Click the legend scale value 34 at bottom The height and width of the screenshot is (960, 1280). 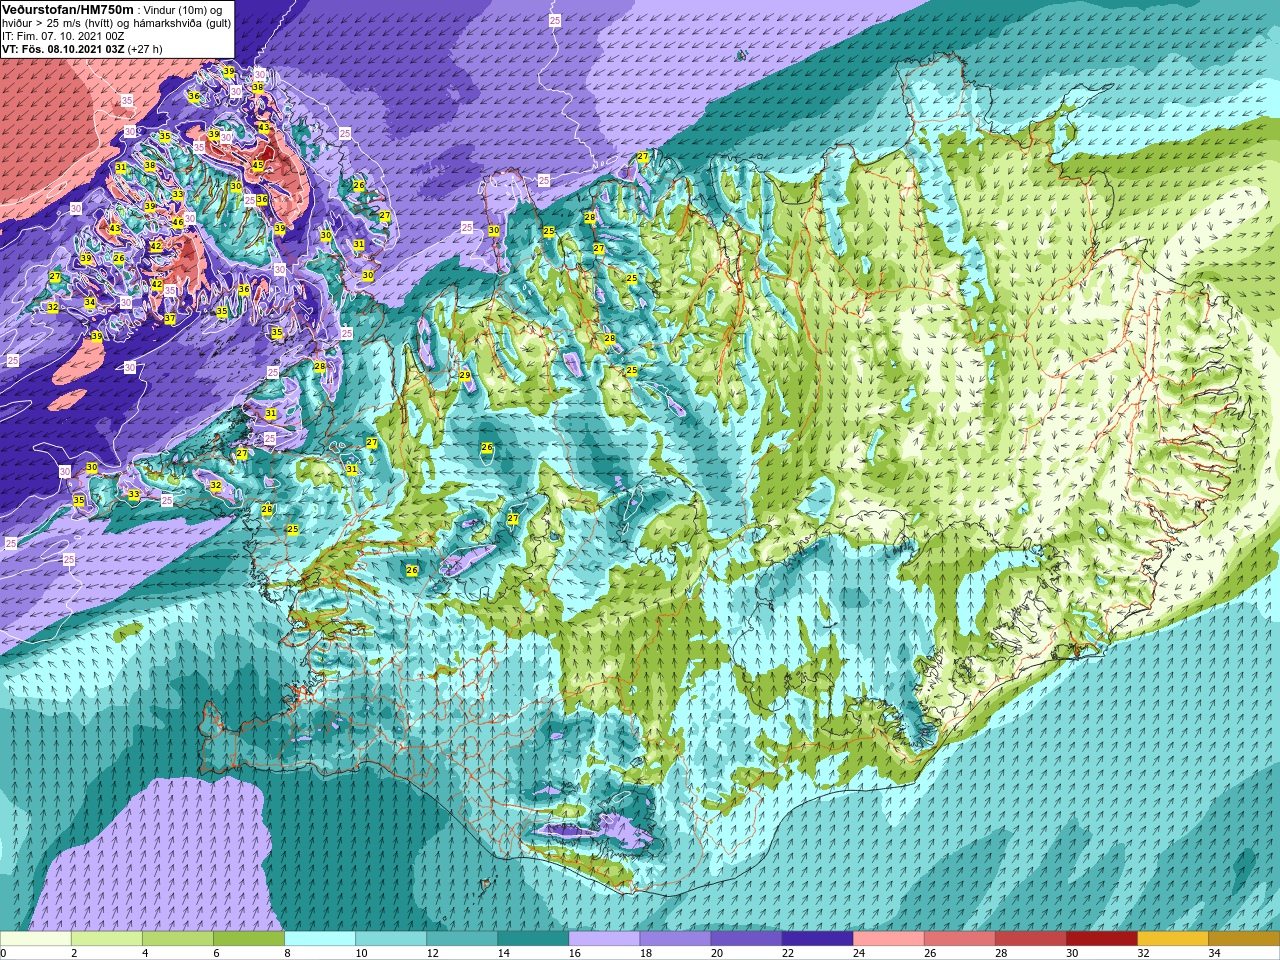(1213, 953)
